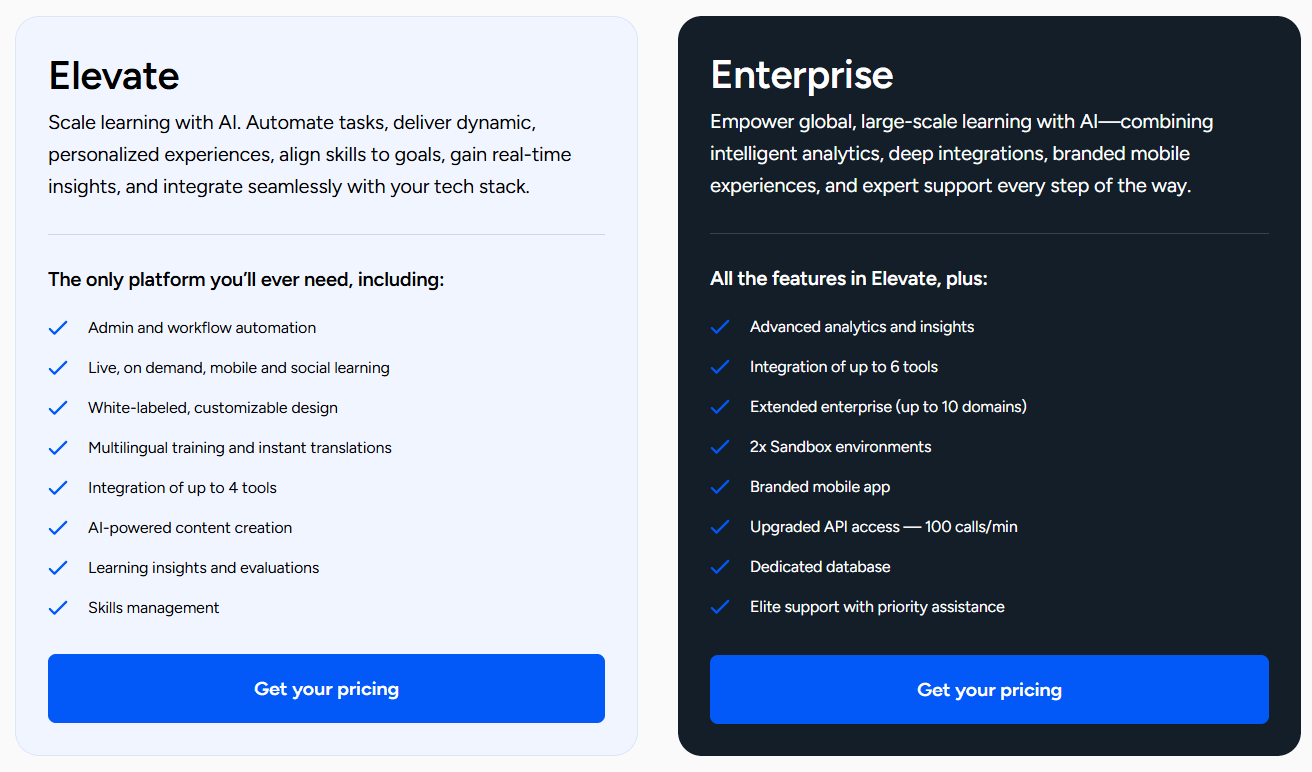This screenshot has width=1312, height=772.
Task: Select the Enterprise plan heading
Action: click(x=802, y=74)
